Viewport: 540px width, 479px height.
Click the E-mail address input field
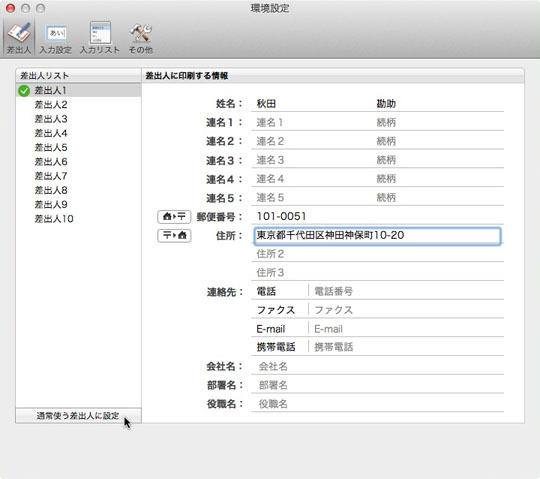tap(407, 329)
